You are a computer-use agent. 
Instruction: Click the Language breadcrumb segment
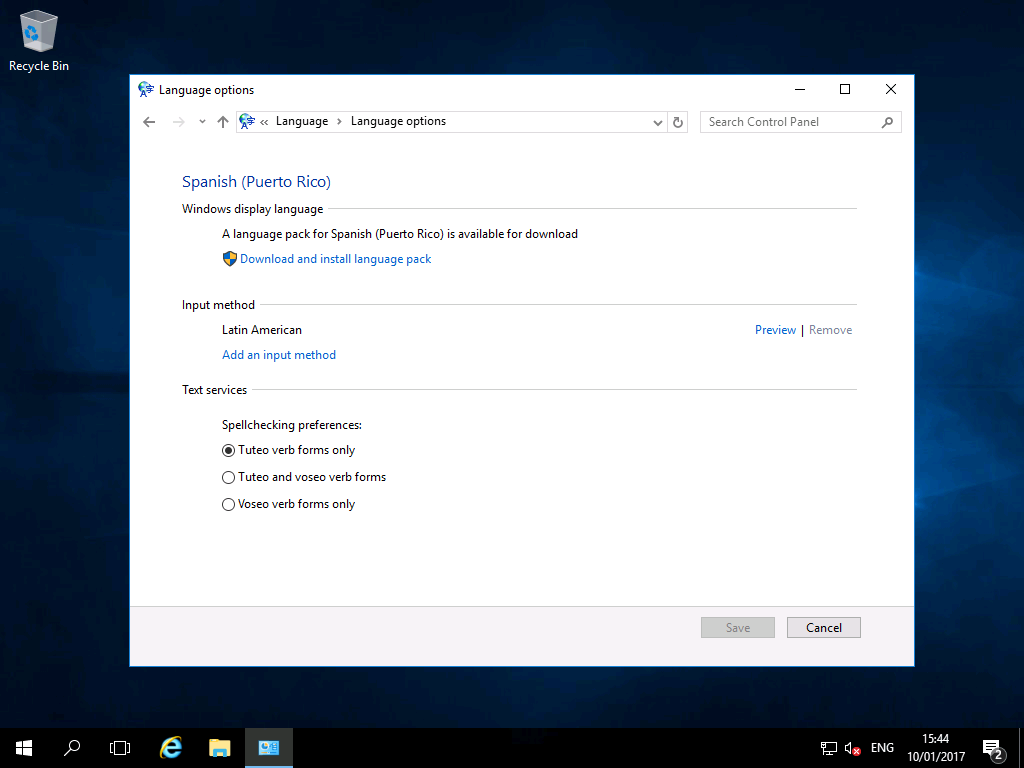click(302, 121)
